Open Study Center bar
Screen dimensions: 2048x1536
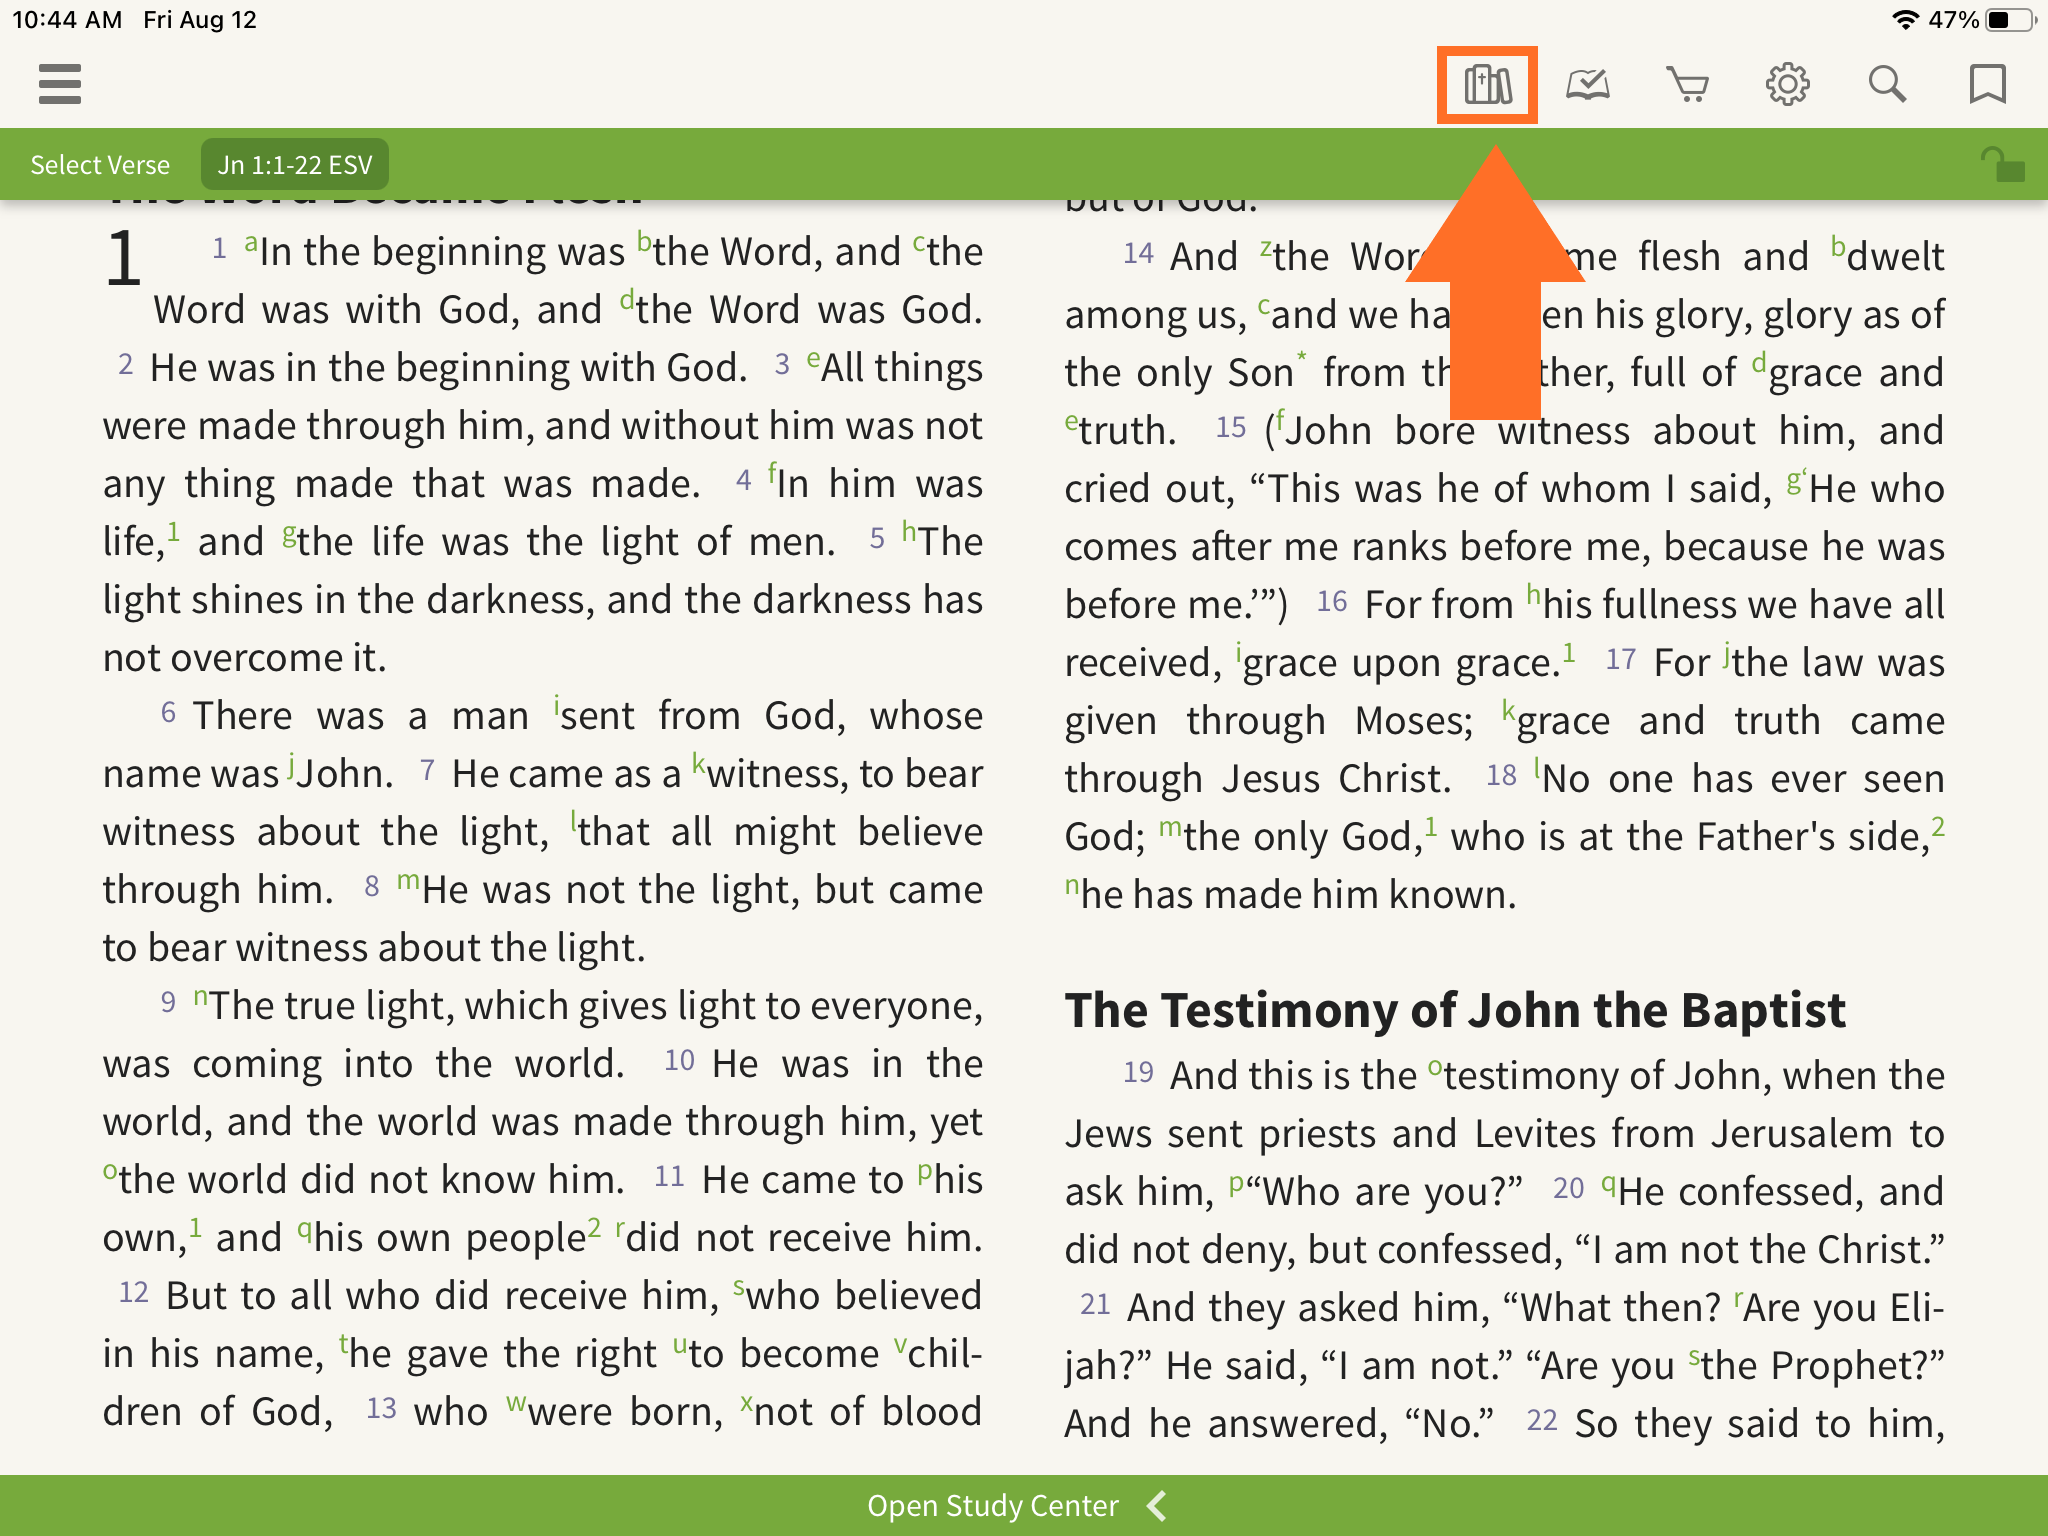(x=1024, y=1505)
